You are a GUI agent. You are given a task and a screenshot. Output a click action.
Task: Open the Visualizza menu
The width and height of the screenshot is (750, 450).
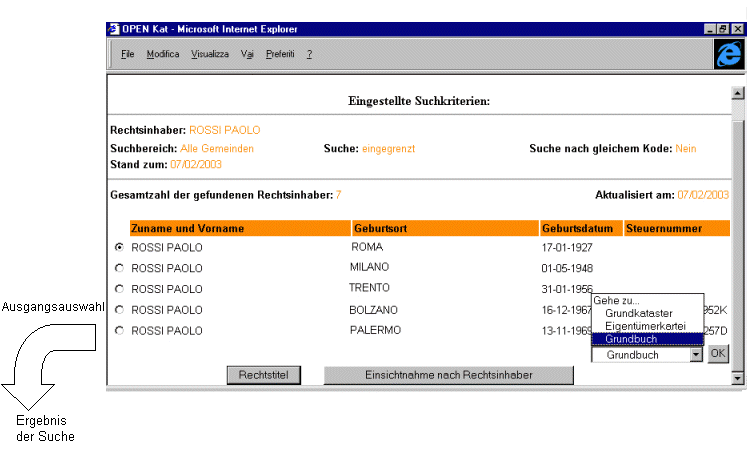pyautogui.click(x=210, y=53)
